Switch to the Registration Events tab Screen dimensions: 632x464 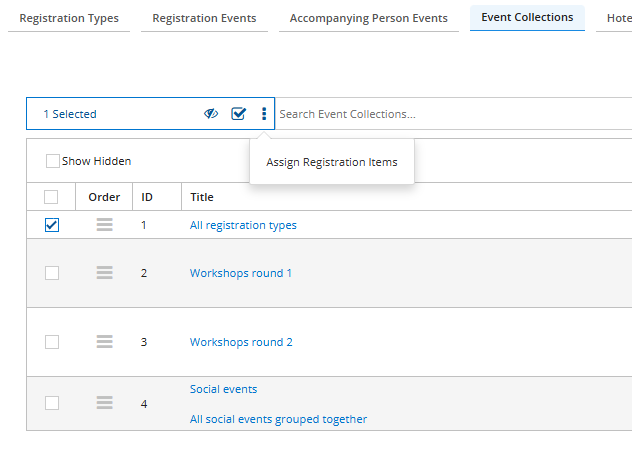[204, 19]
